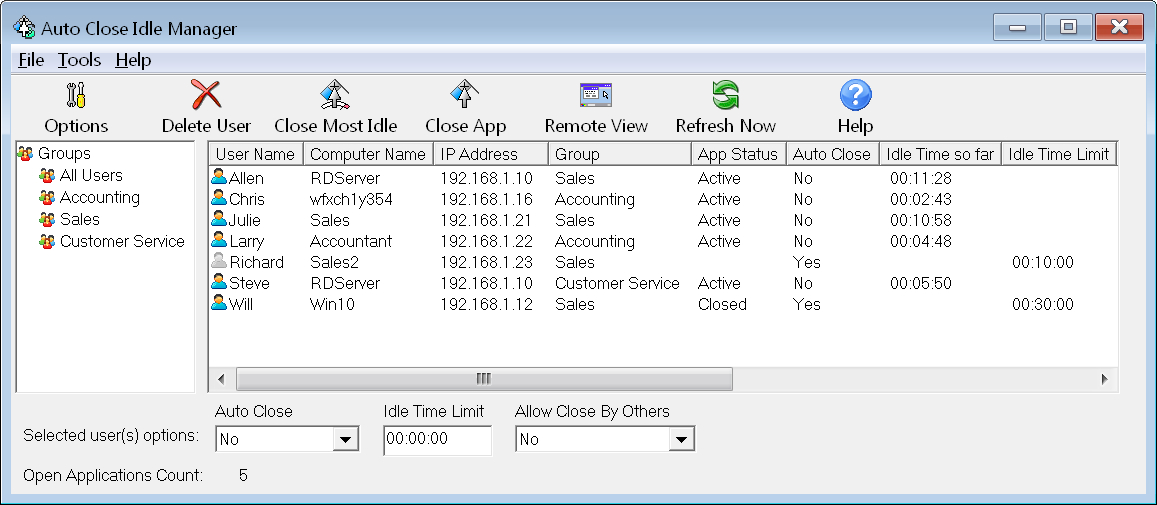Viewport: 1157px width, 505px height.
Task: Click the scrollbar right arrow
Action: pyautogui.click(x=1105, y=379)
